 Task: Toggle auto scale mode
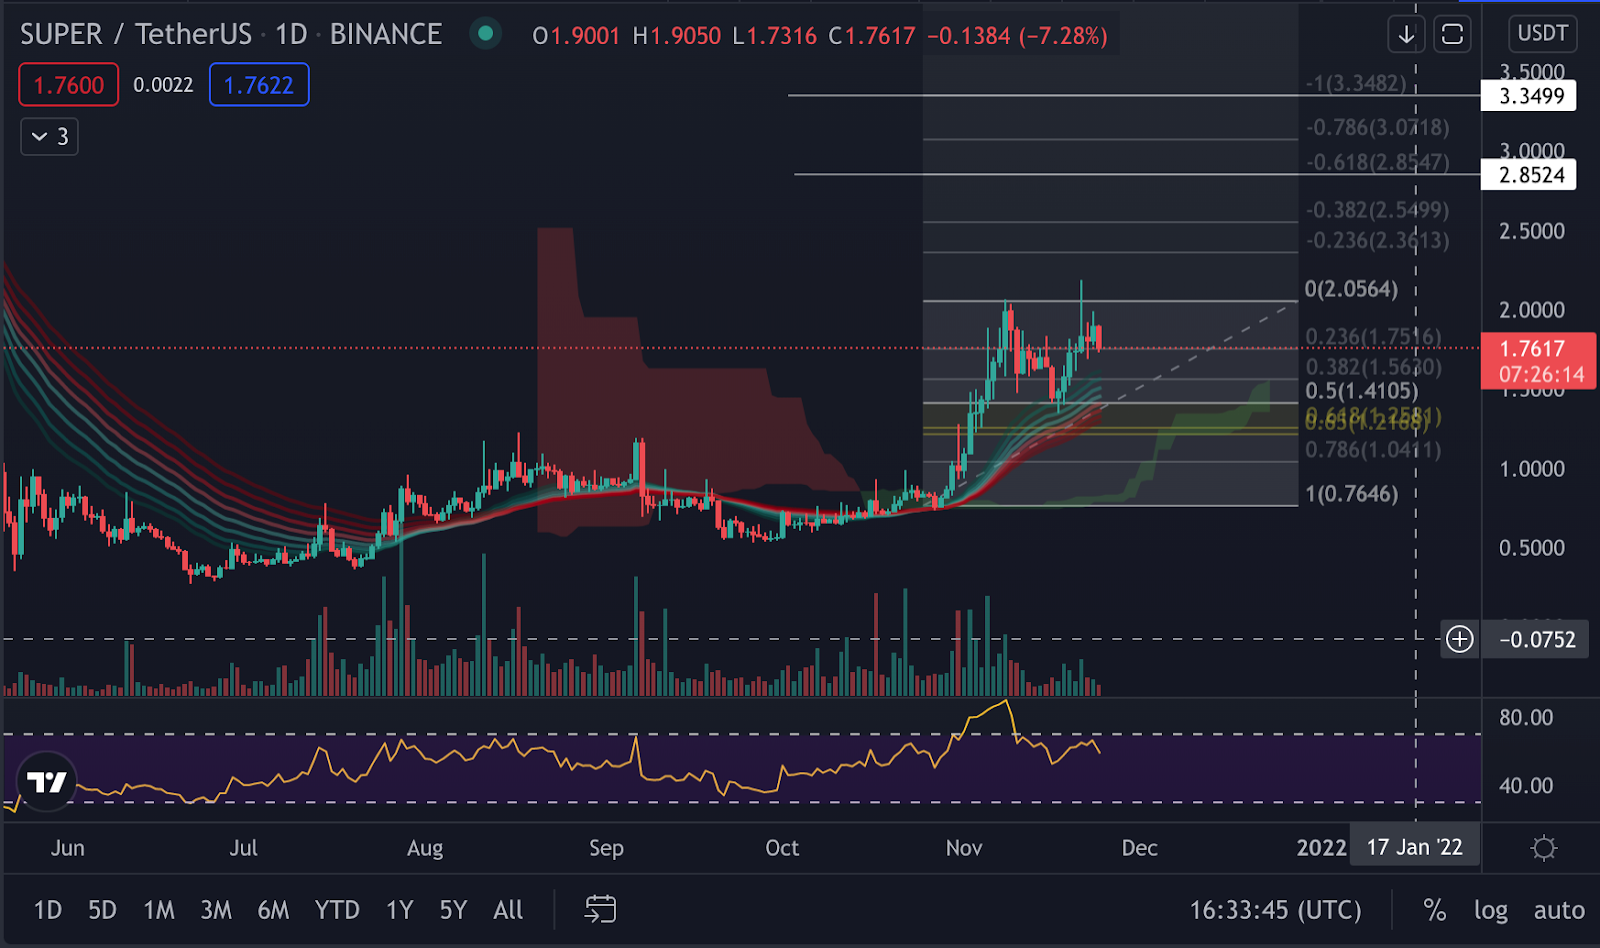click(x=1559, y=910)
